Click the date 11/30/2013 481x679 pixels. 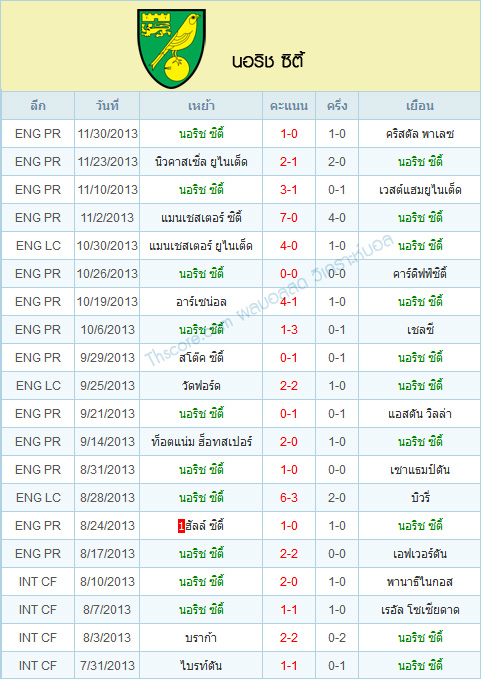[x=107, y=134]
